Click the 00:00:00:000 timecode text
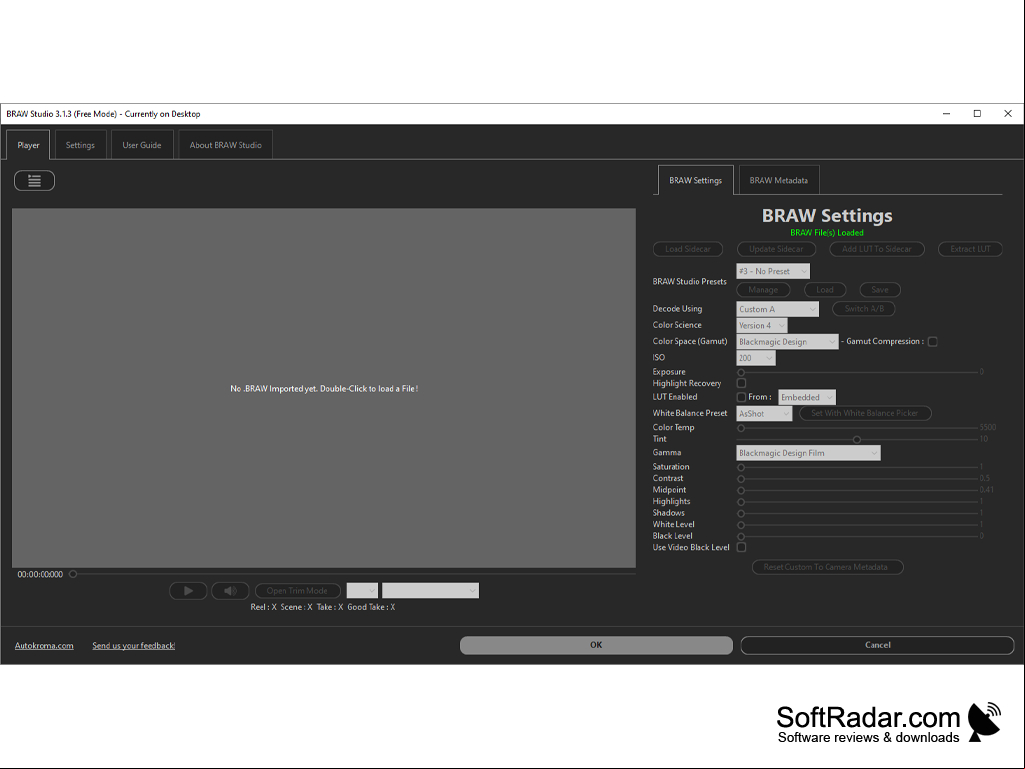The width and height of the screenshot is (1025, 769). click(40, 575)
